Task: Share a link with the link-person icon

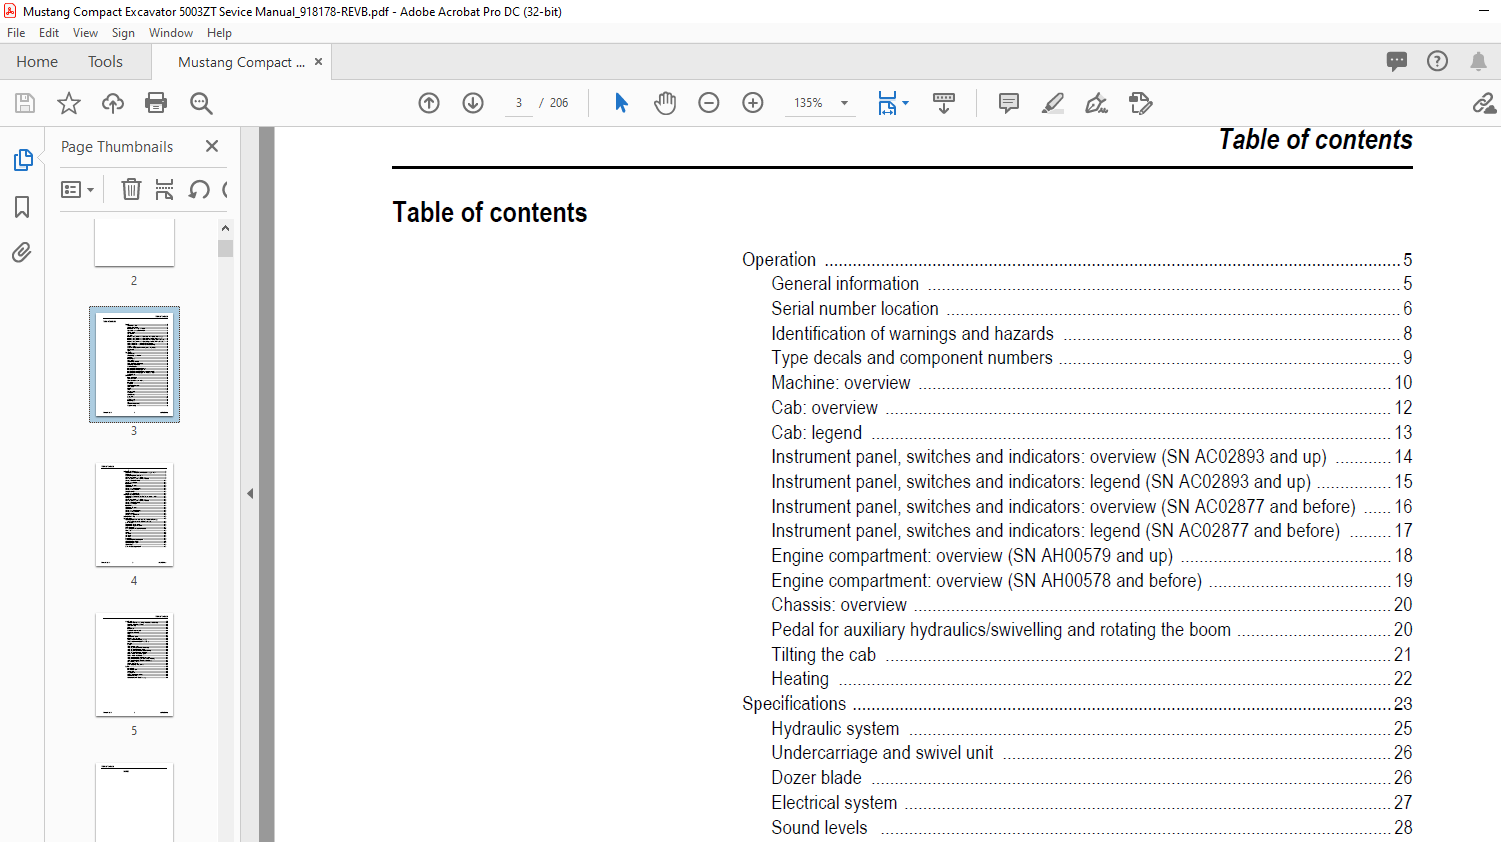Action: (x=1484, y=103)
